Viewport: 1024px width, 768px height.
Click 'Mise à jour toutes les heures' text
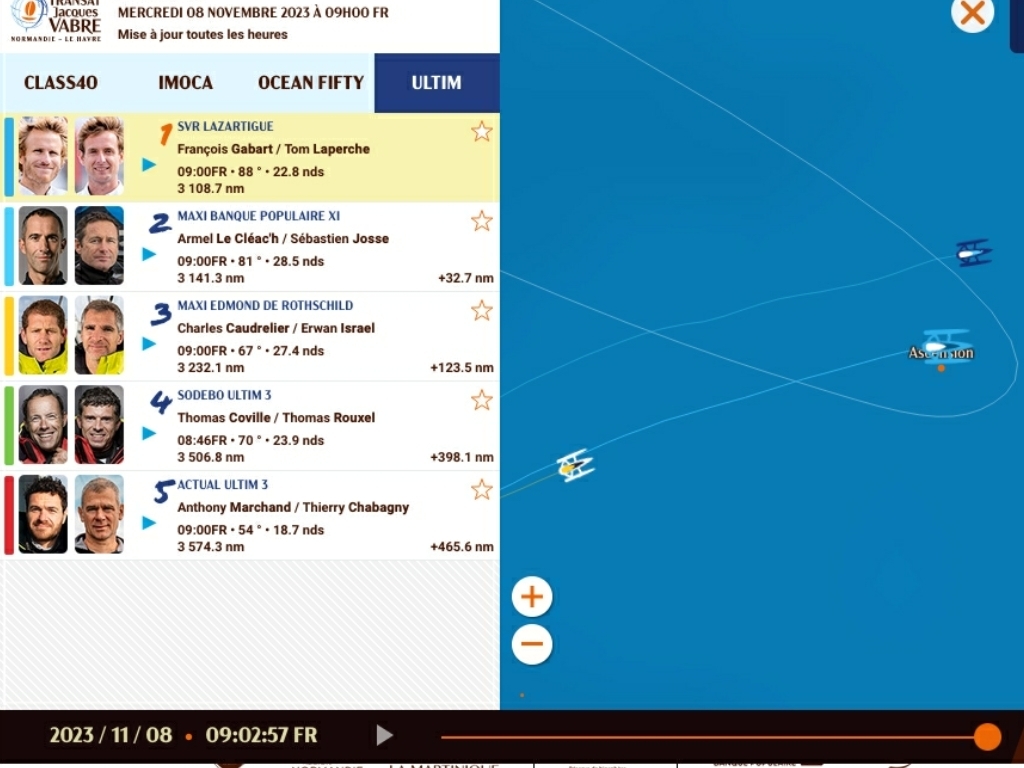(x=202, y=34)
